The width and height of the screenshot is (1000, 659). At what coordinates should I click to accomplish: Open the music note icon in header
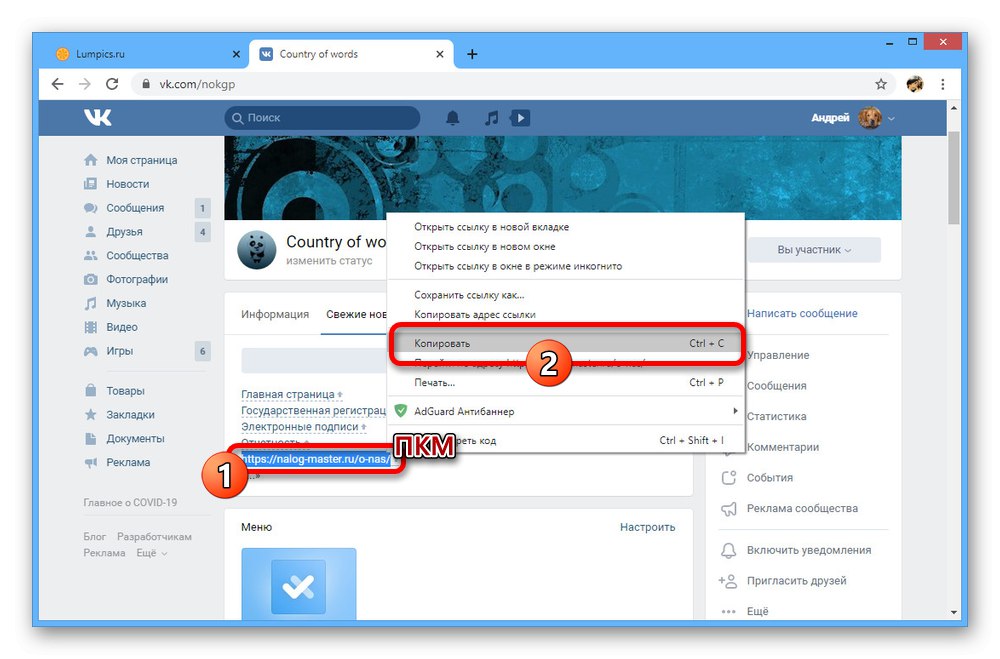click(x=491, y=118)
